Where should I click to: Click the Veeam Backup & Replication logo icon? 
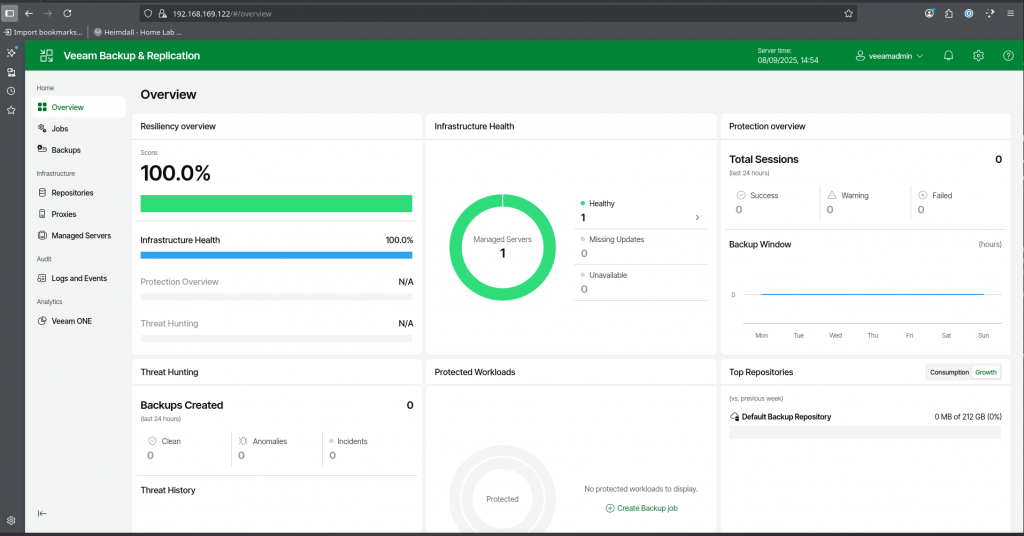pos(46,56)
